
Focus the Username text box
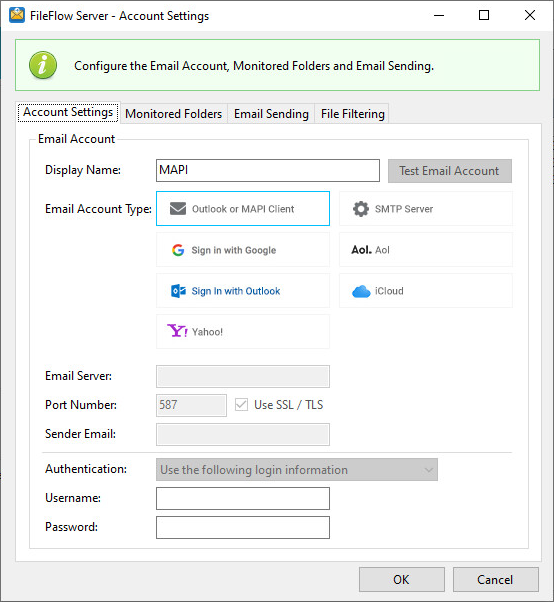tap(243, 498)
